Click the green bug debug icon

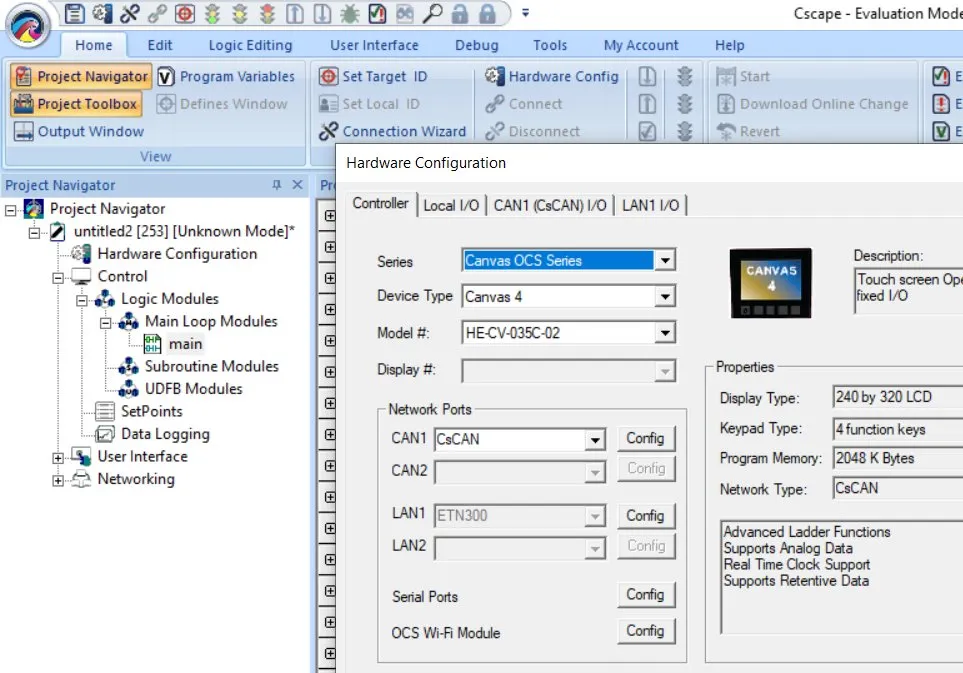[350, 14]
